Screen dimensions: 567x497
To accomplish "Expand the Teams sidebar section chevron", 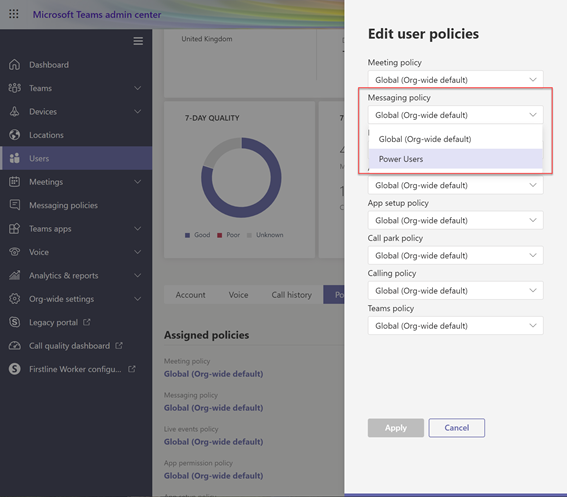I will click(x=137, y=88).
